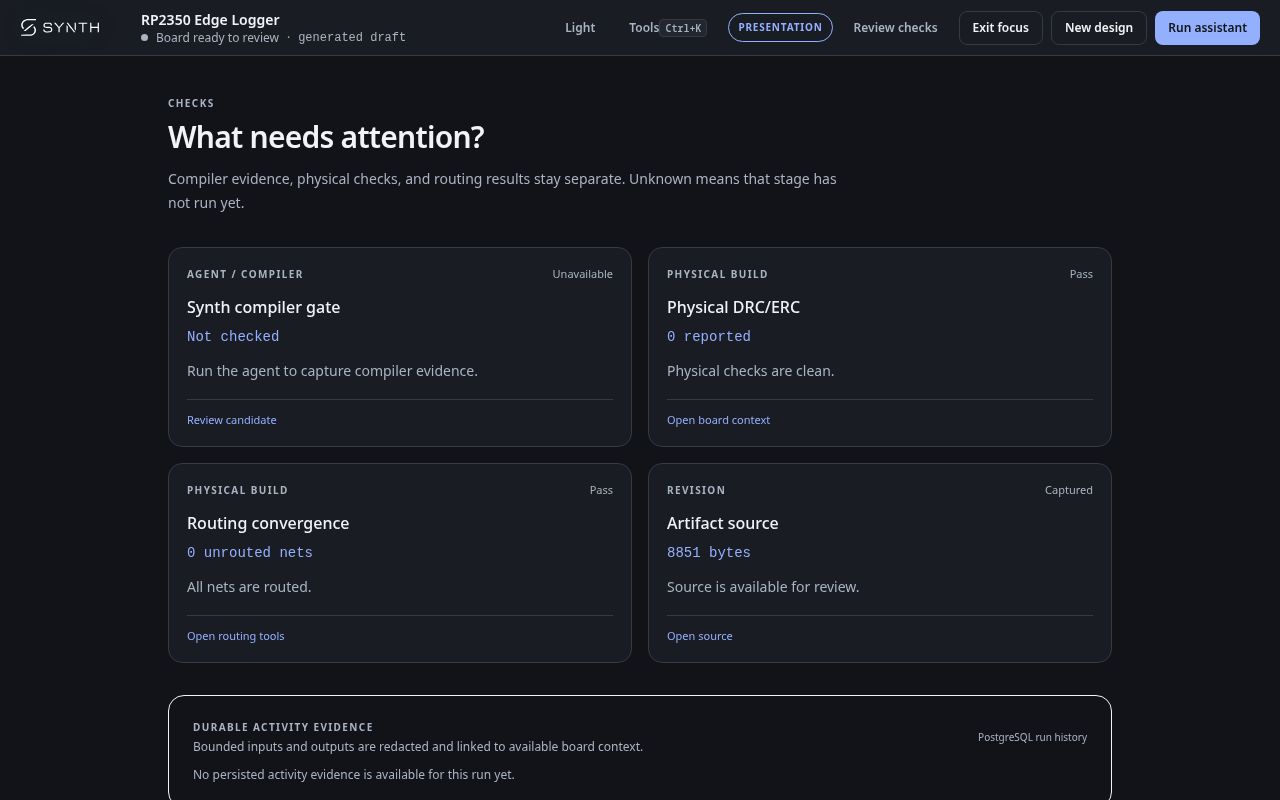Open source link in Artifact card

click(x=699, y=636)
